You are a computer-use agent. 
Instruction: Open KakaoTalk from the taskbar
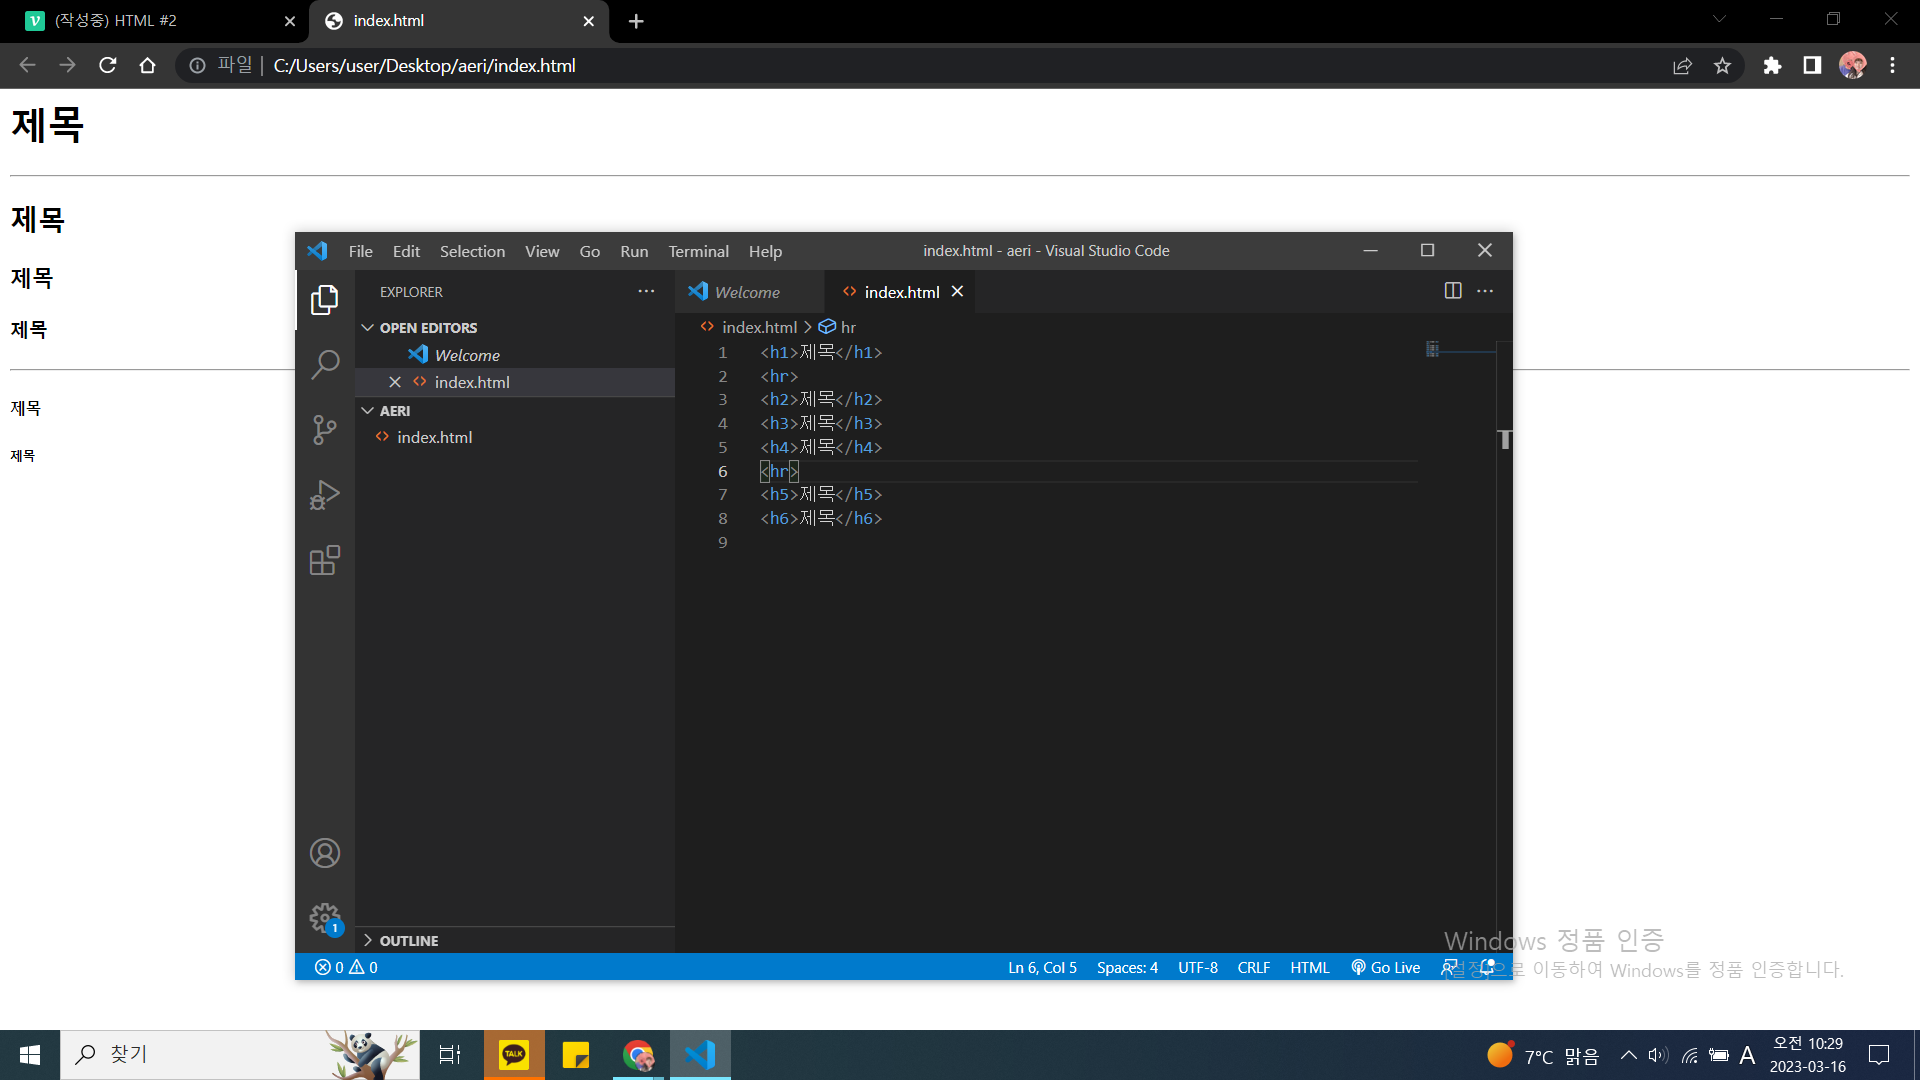[514, 1054]
